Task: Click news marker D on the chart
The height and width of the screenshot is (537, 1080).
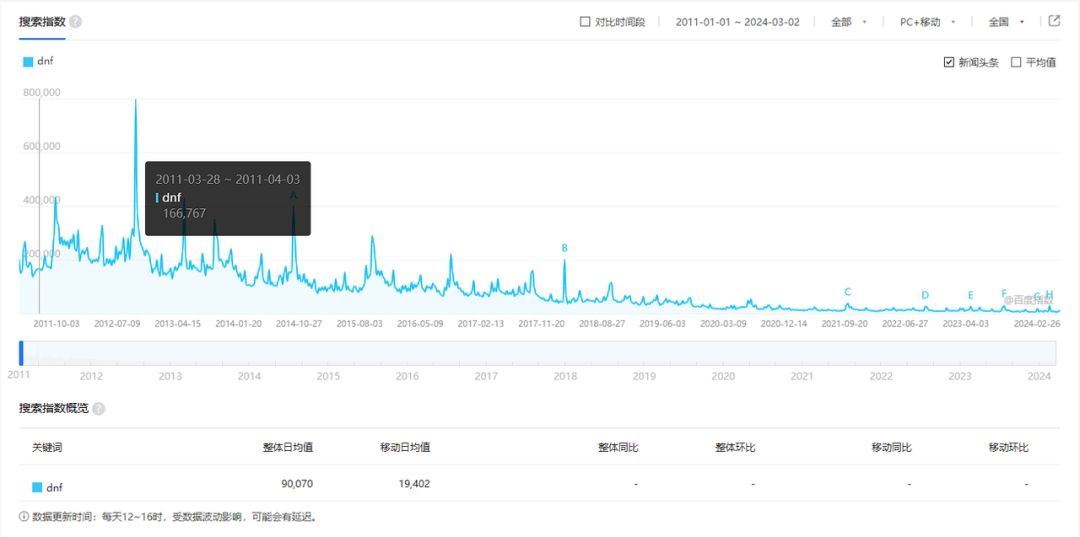Action: 925,295
